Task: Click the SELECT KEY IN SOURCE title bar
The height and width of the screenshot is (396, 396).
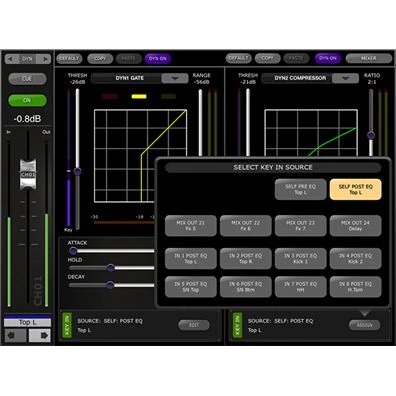Action: click(273, 167)
